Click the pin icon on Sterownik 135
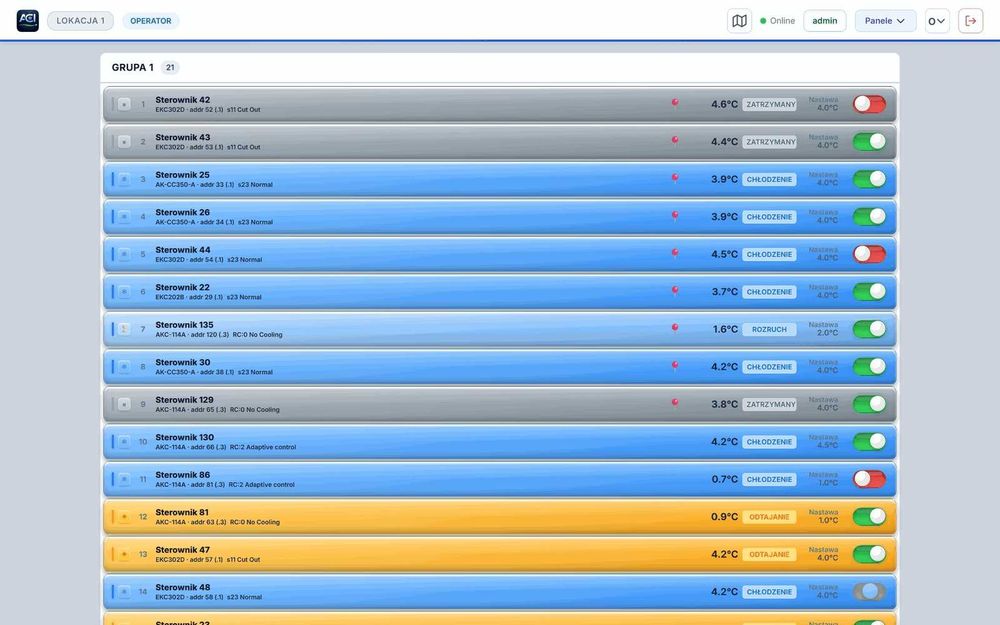 click(675, 328)
